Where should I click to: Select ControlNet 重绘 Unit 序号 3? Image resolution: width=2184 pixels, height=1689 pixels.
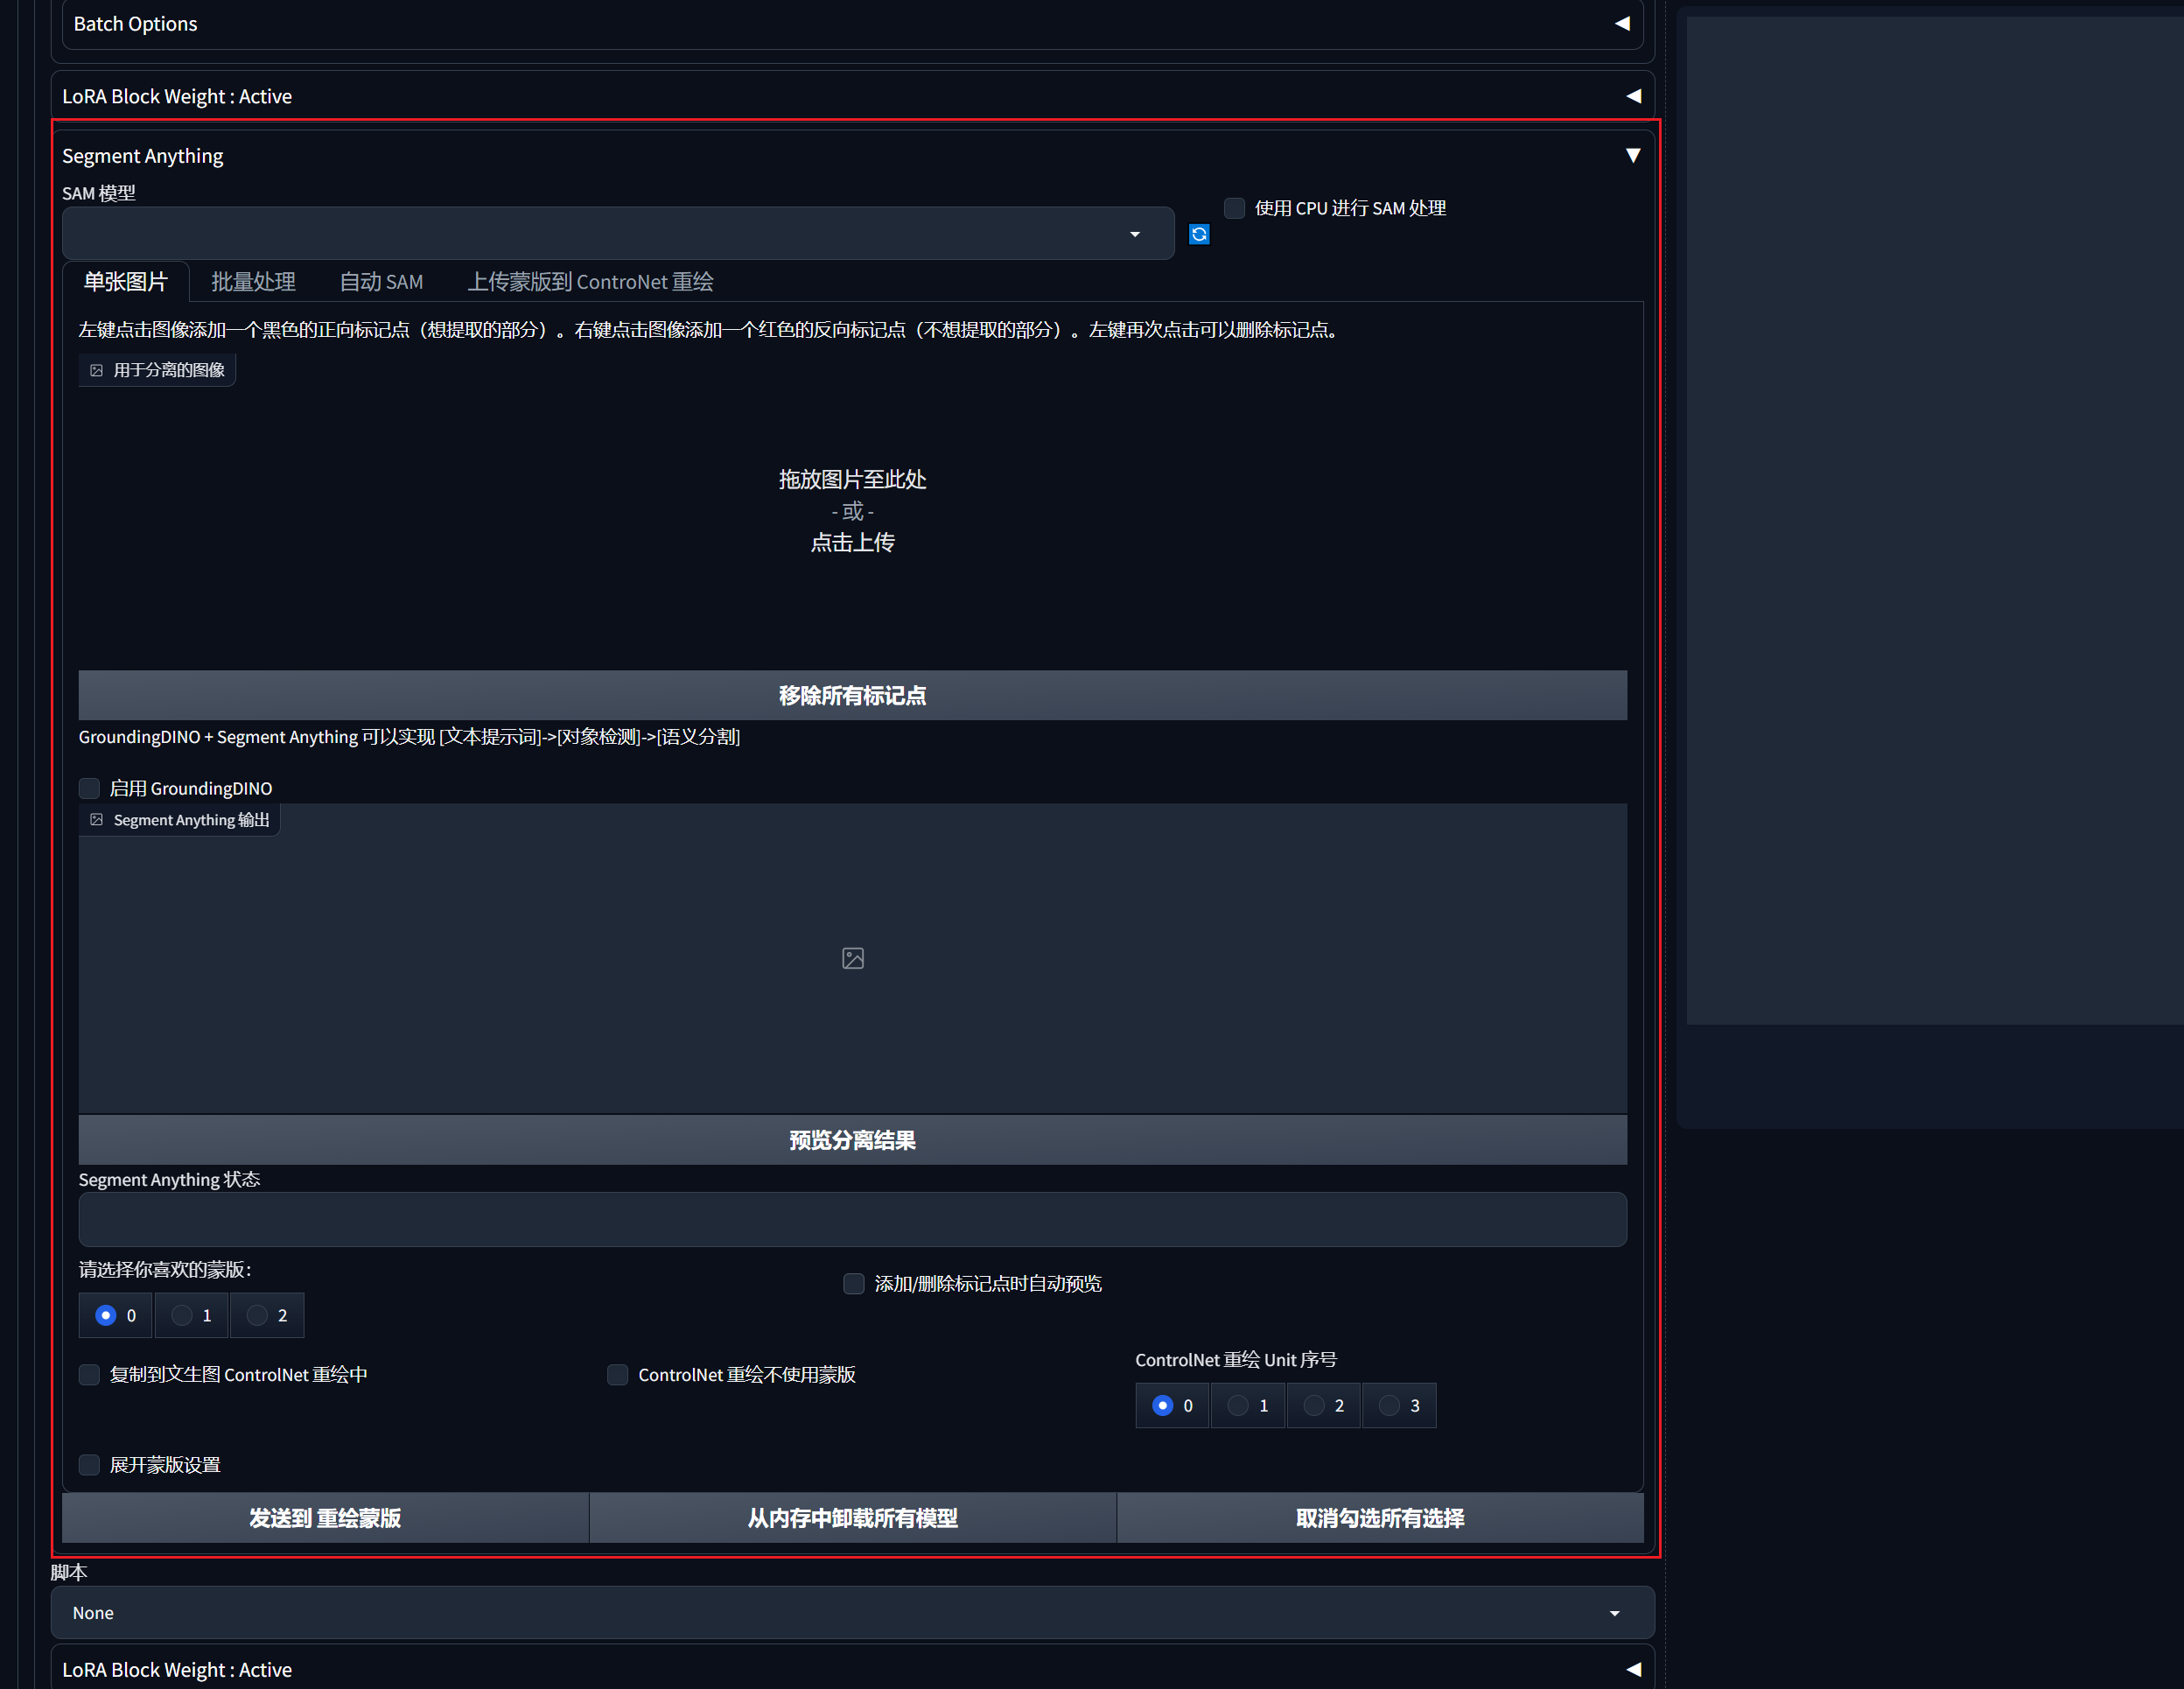(1400, 1406)
